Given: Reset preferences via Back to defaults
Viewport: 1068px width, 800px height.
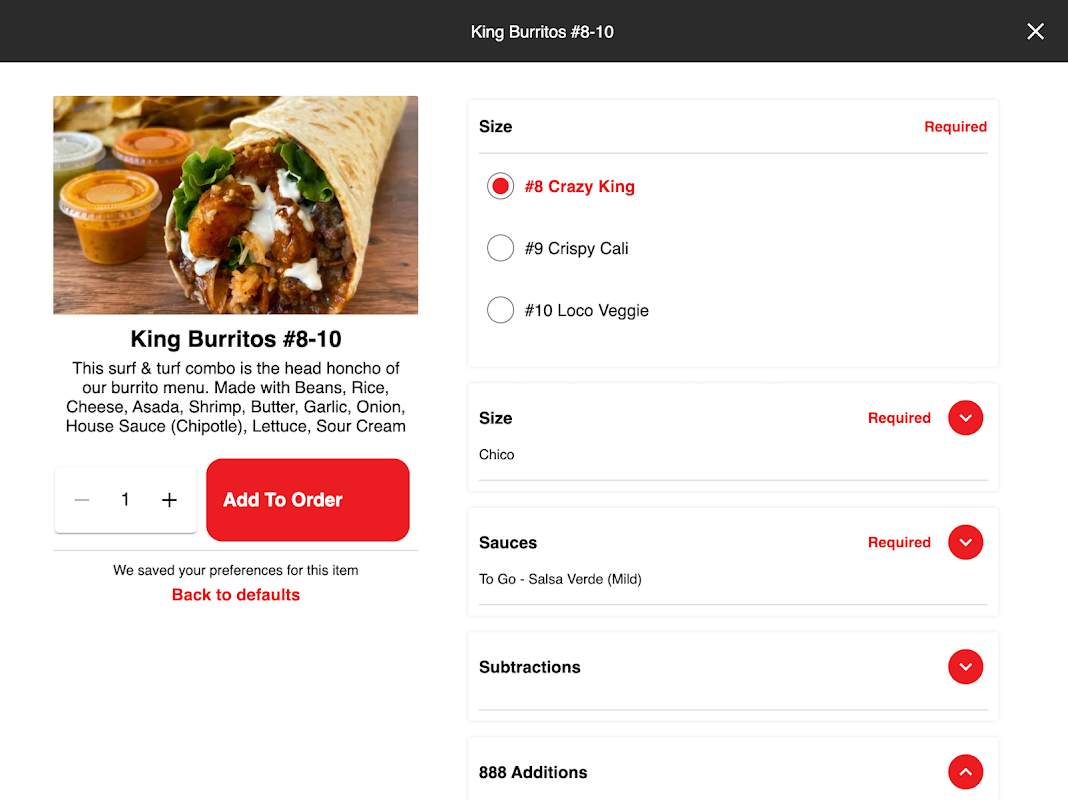Looking at the screenshot, I should (236, 594).
